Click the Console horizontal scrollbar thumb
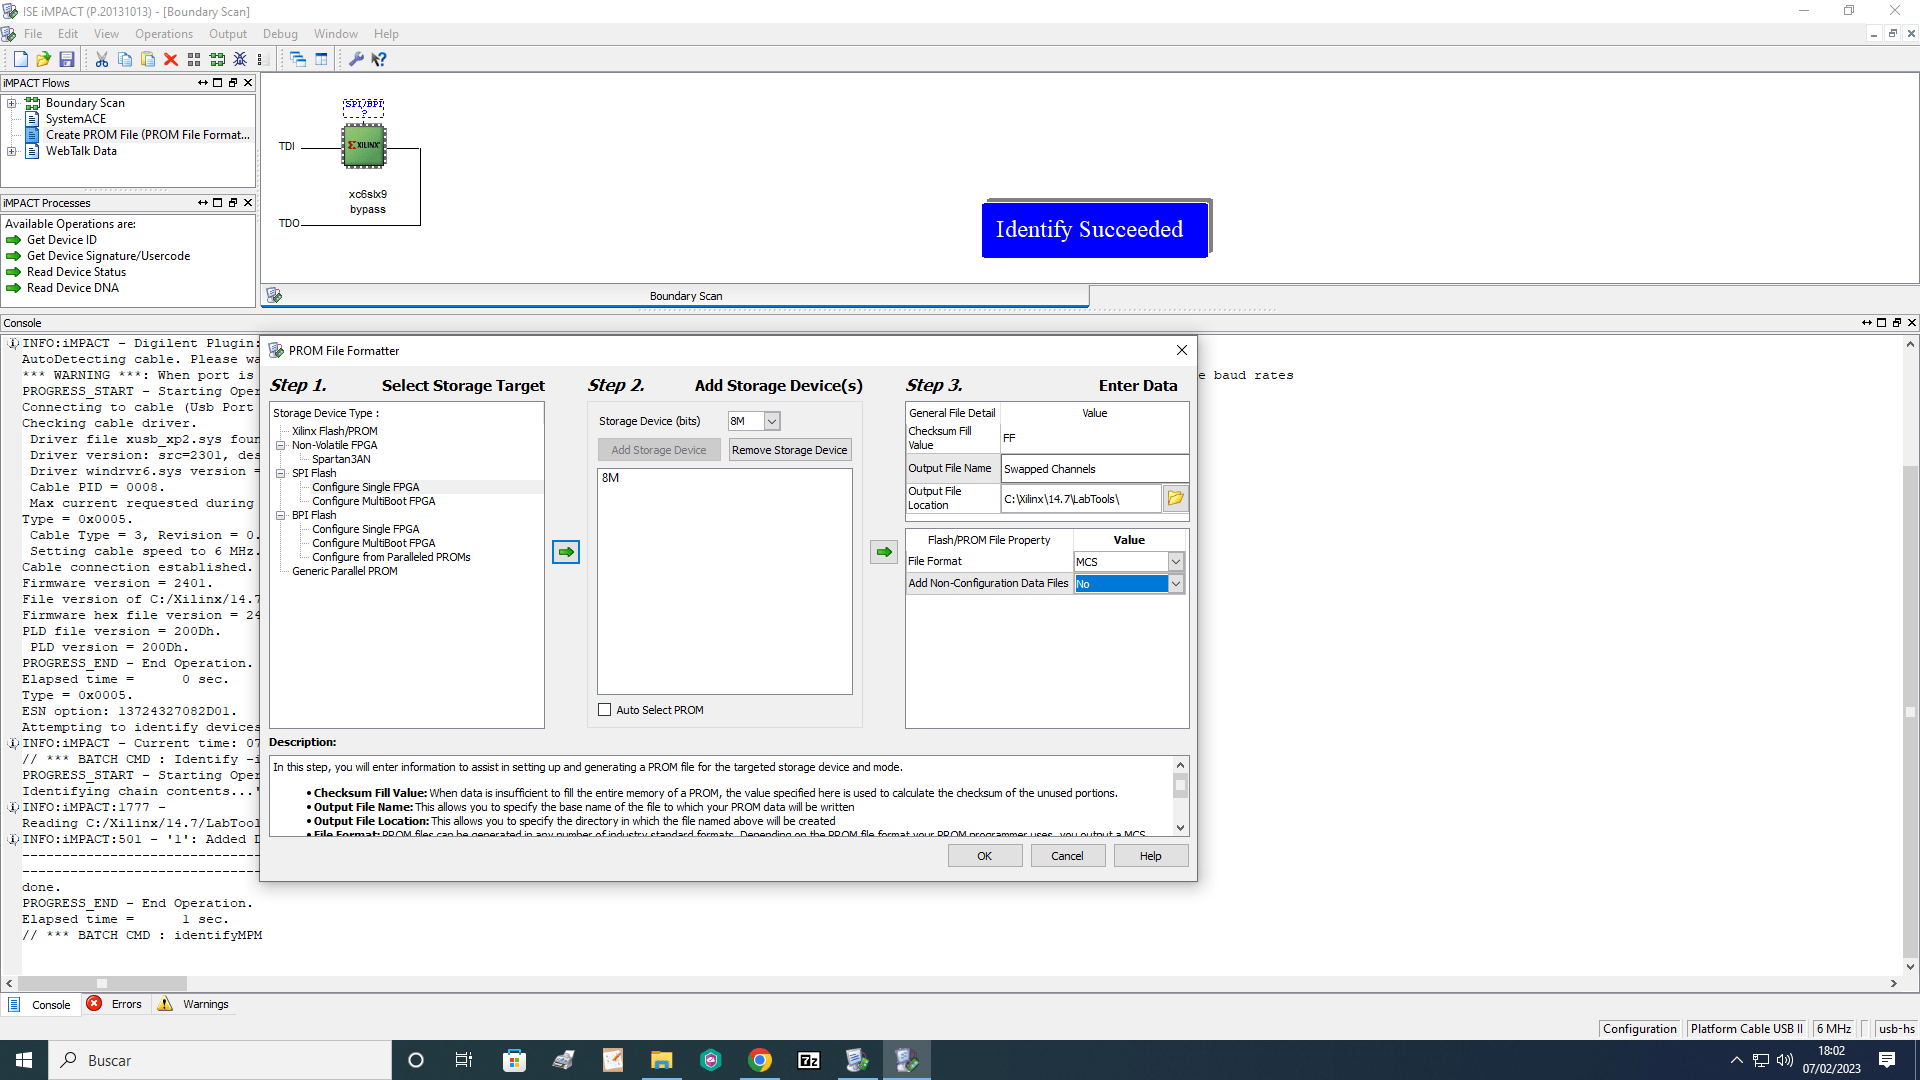The height and width of the screenshot is (1080, 1920). [103, 984]
